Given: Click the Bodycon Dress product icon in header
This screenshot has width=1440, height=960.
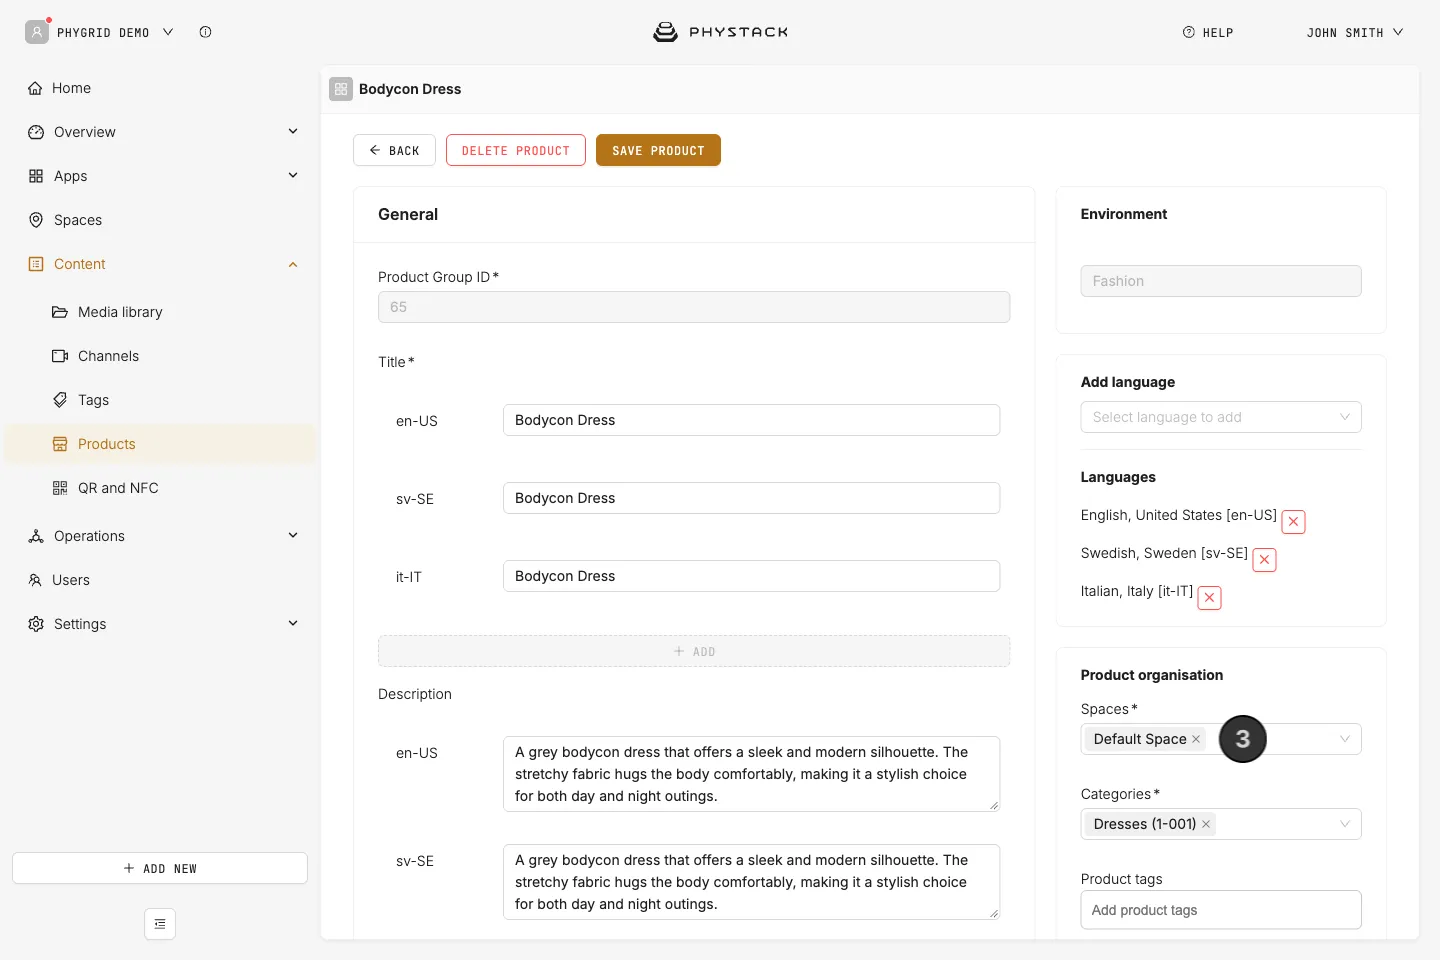Looking at the screenshot, I should pyautogui.click(x=341, y=89).
